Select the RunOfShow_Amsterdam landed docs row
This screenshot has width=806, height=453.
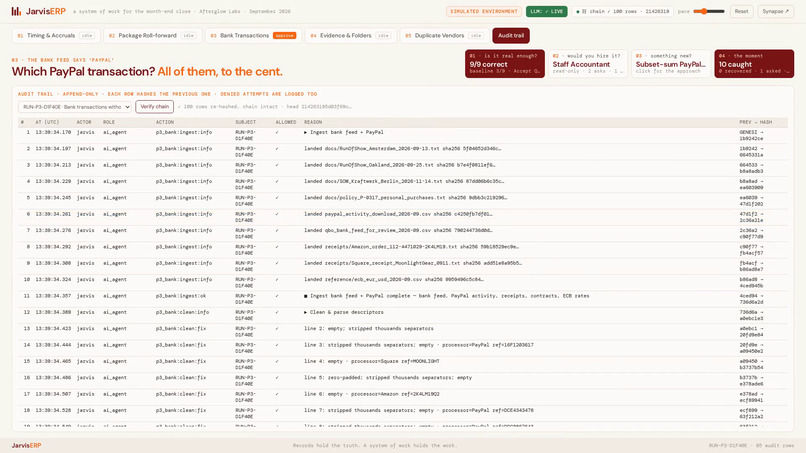pyautogui.click(x=403, y=152)
